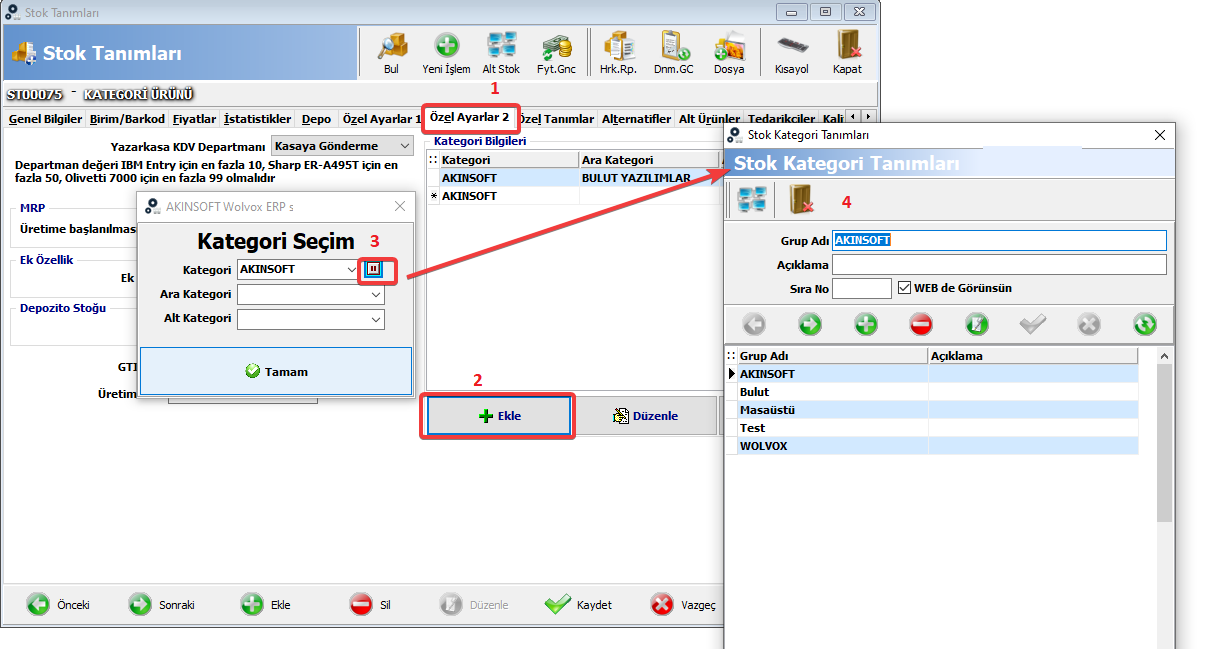1207x649 pixels.
Task: Click Ekle under Kategori Bilgileri grid
Action: click(500, 416)
